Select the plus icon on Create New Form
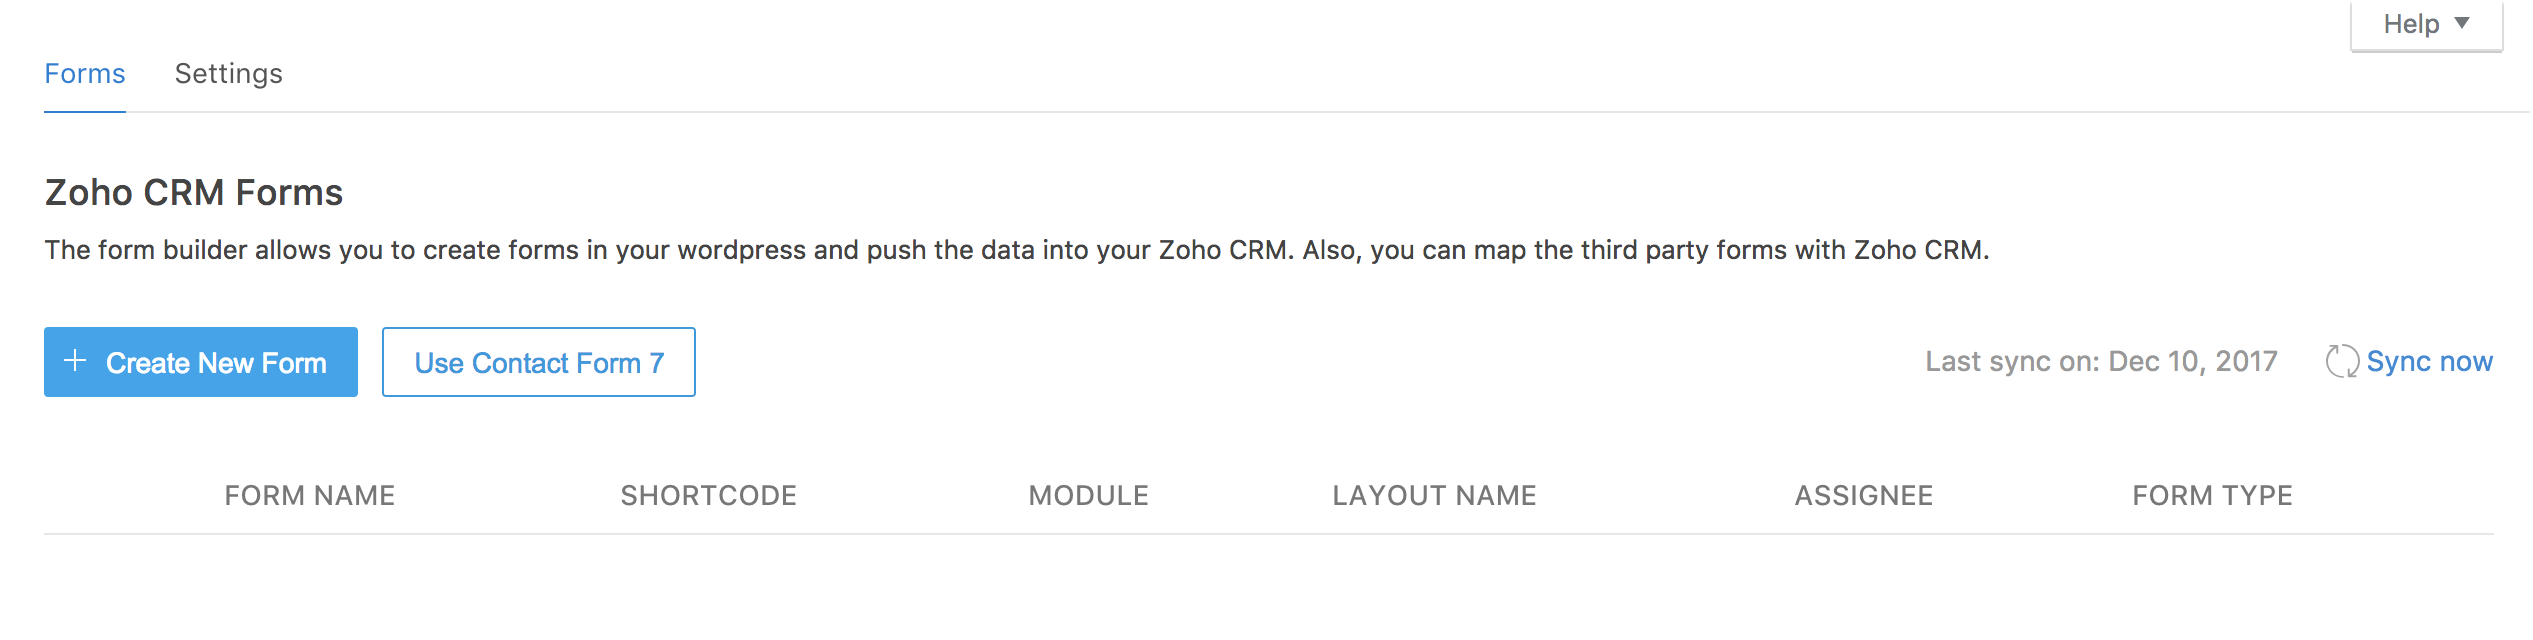The width and height of the screenshot is (2533, 640). (x=74, y=361)
